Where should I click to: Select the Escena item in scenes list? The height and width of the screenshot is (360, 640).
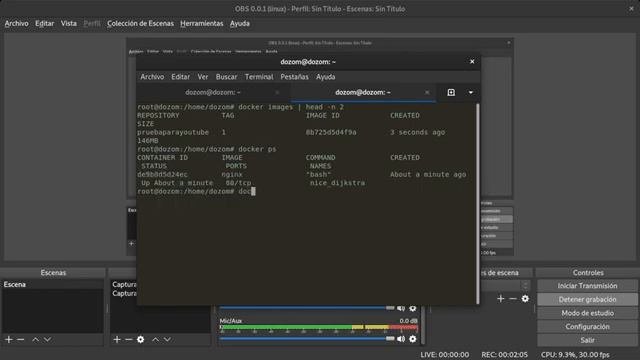point(53,284)
